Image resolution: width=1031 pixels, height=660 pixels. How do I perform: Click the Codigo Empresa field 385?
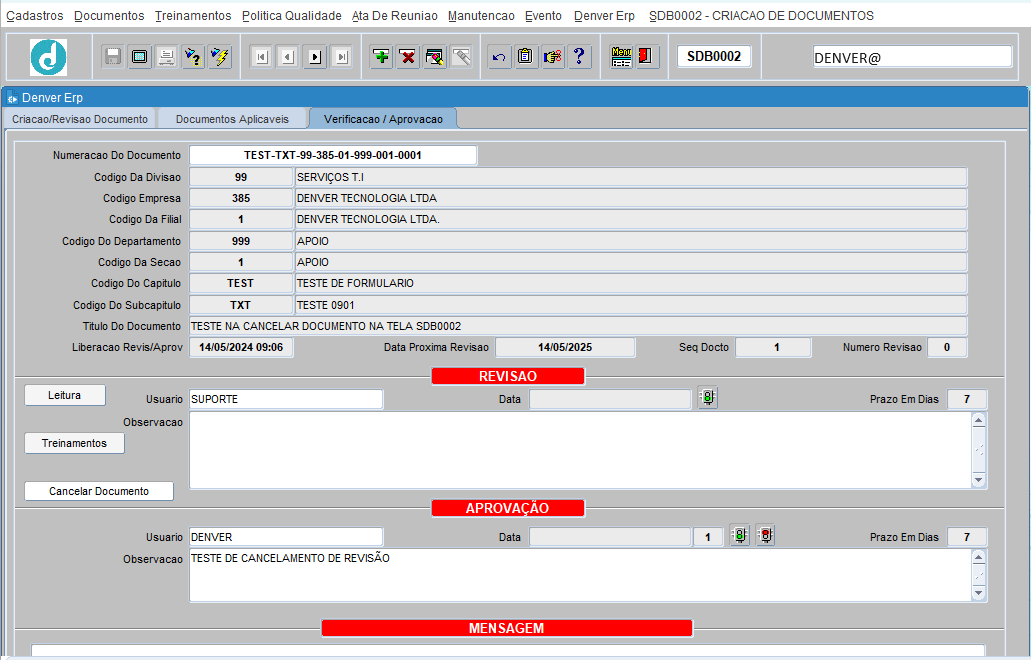pyautogui.click(x=241, y=198)
